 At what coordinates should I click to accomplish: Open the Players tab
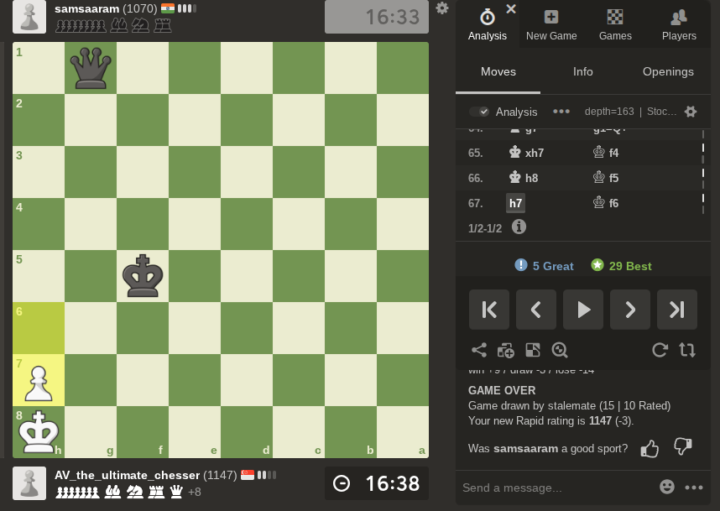679,25
